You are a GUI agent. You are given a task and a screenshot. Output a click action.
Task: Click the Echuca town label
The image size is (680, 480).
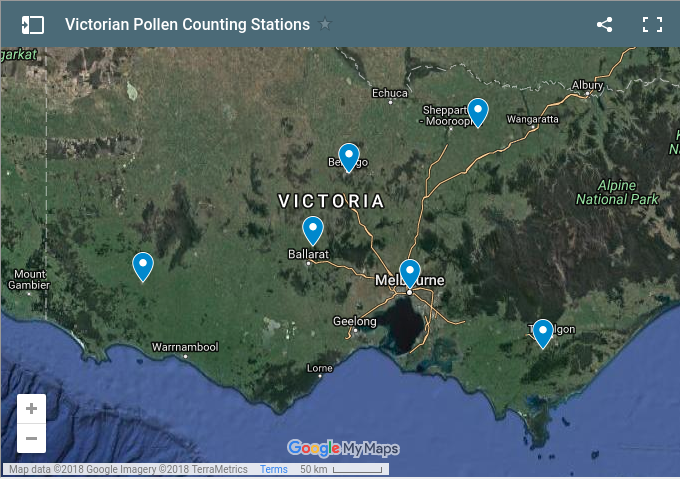[x=389, y=93]
